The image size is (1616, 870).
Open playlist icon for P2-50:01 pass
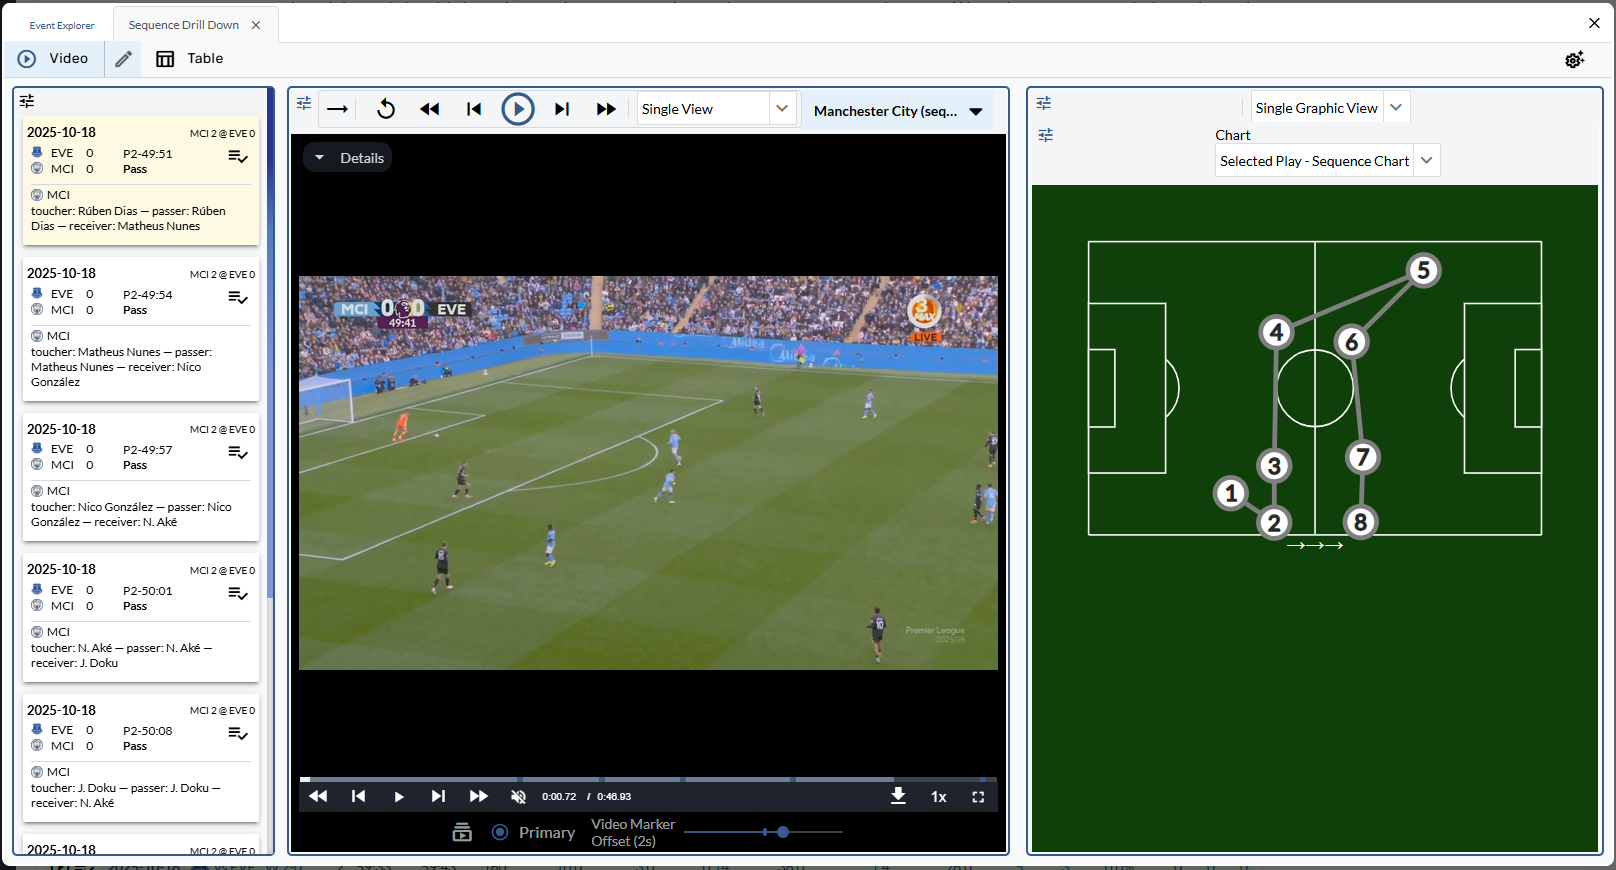(238, 594)
